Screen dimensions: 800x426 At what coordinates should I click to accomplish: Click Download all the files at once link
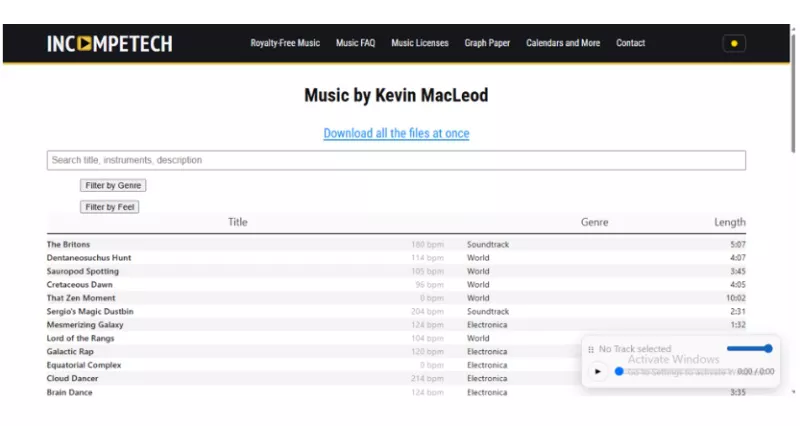396,133
